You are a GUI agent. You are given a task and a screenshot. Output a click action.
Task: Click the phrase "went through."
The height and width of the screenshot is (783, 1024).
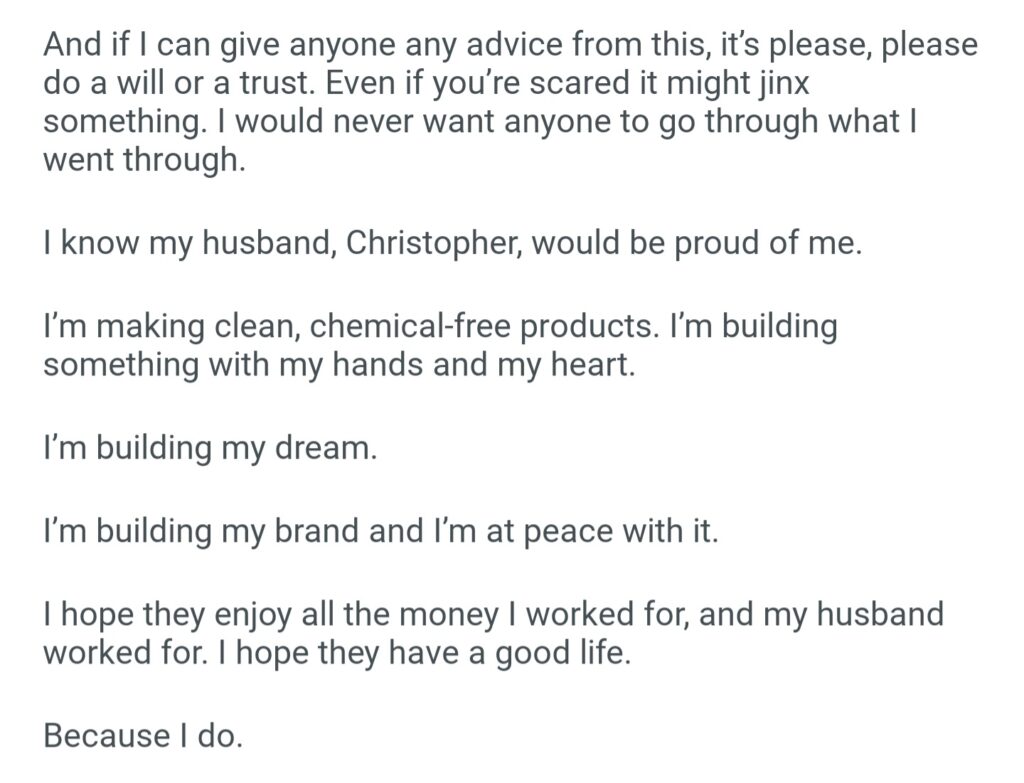(143, 161)
